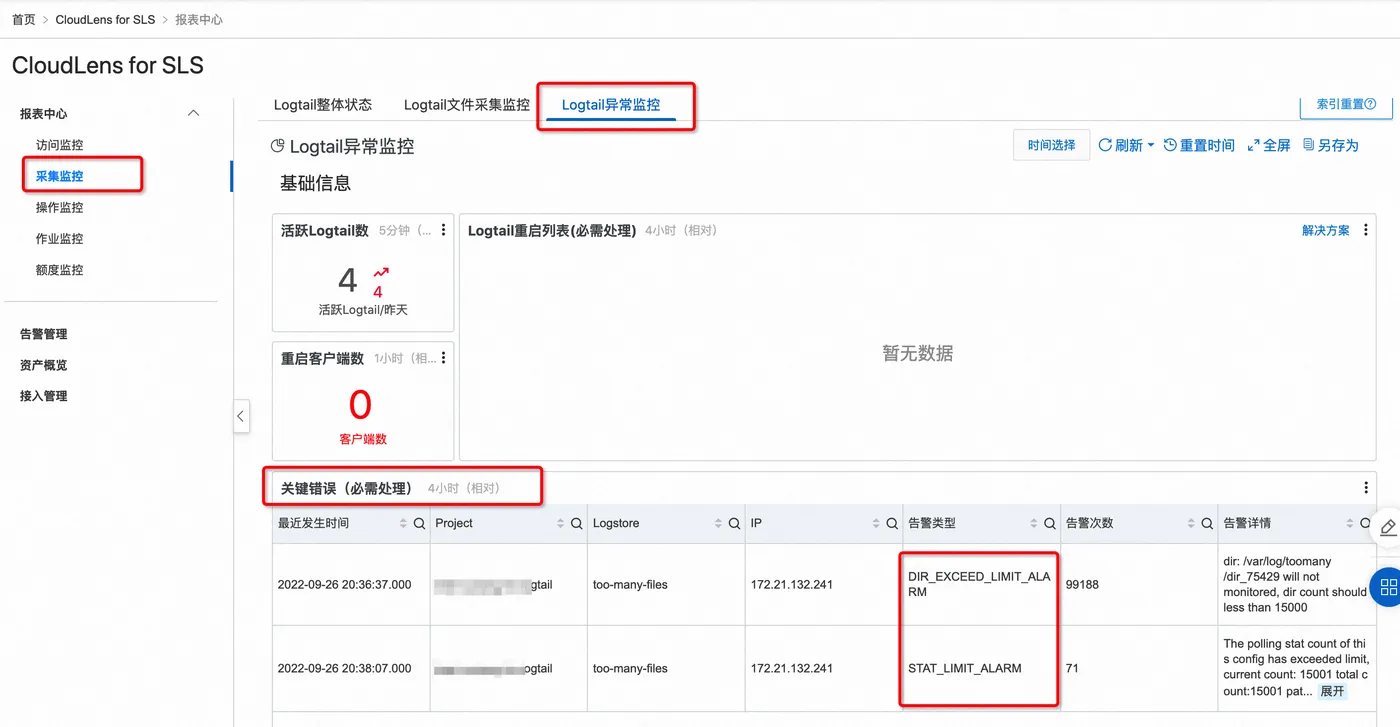Sort by Logstore column
The height and width of the screenshot is (727, 1400).
(718, 523)
